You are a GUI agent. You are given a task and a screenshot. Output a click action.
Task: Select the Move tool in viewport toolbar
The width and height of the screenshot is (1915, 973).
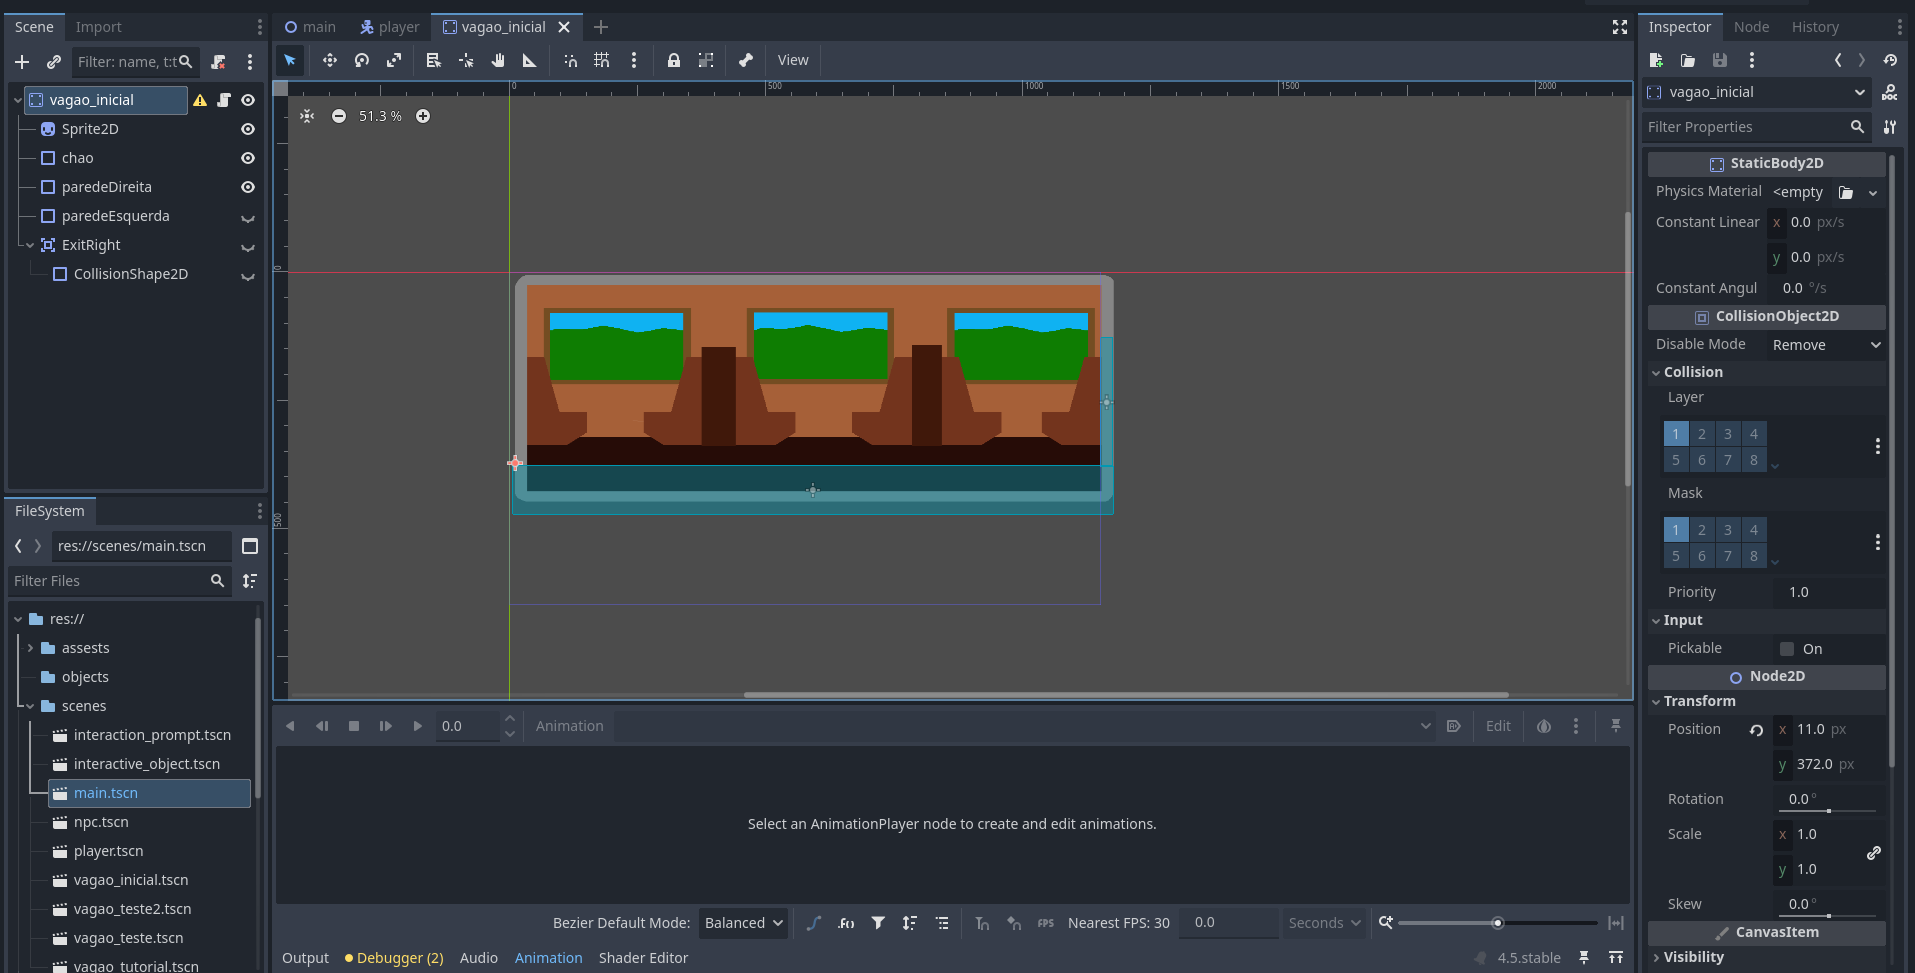coord(329,60)
